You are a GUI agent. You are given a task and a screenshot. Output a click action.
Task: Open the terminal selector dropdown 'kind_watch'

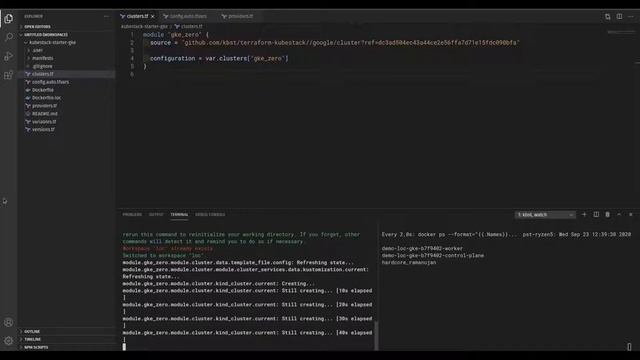point(545,215)
